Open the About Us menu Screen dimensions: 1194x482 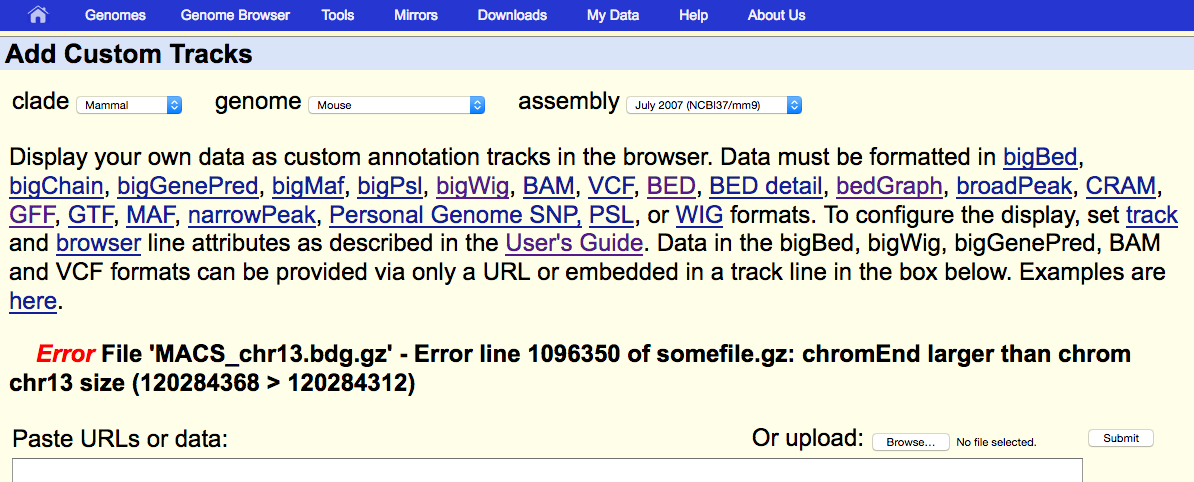point(776,15)
